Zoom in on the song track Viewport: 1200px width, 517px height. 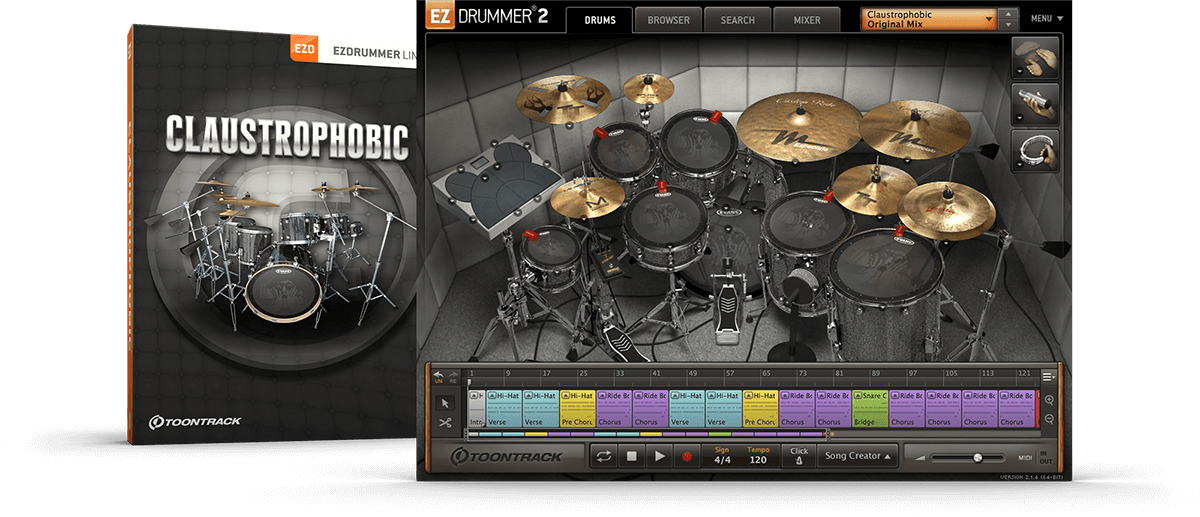(x=1047, y=401)
